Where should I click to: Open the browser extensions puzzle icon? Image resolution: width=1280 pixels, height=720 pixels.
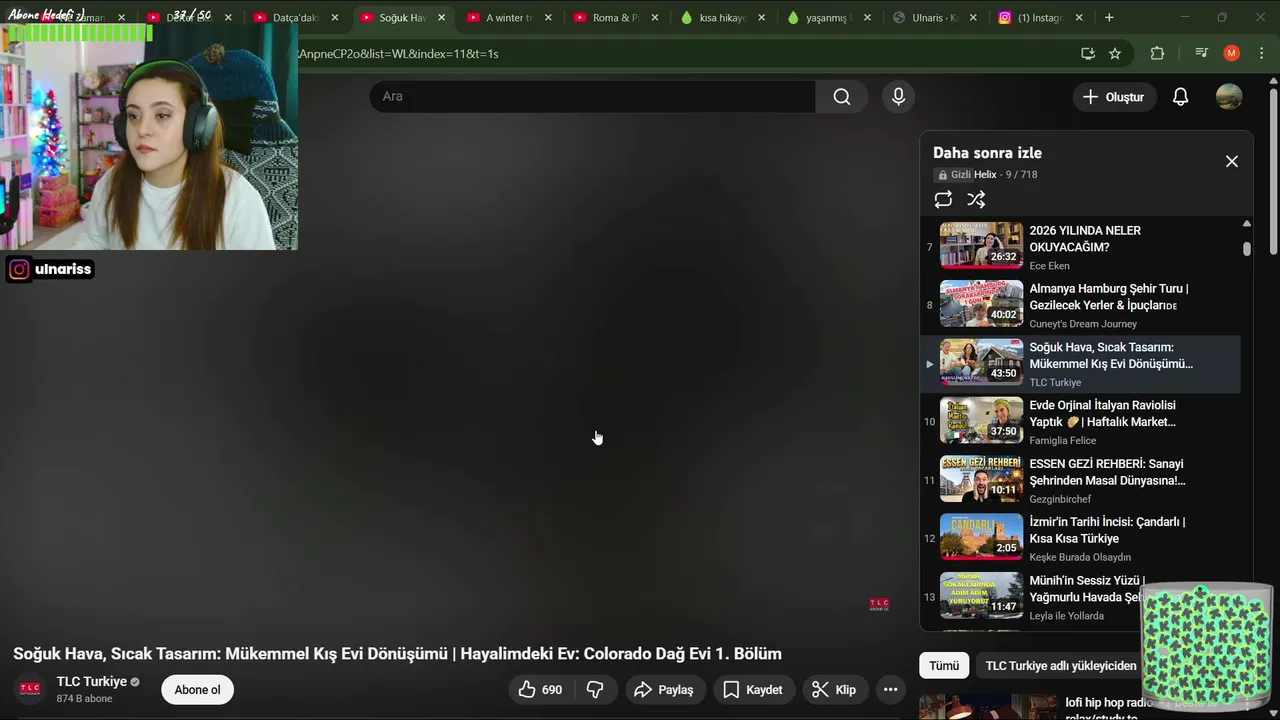tap(1157, 53)
